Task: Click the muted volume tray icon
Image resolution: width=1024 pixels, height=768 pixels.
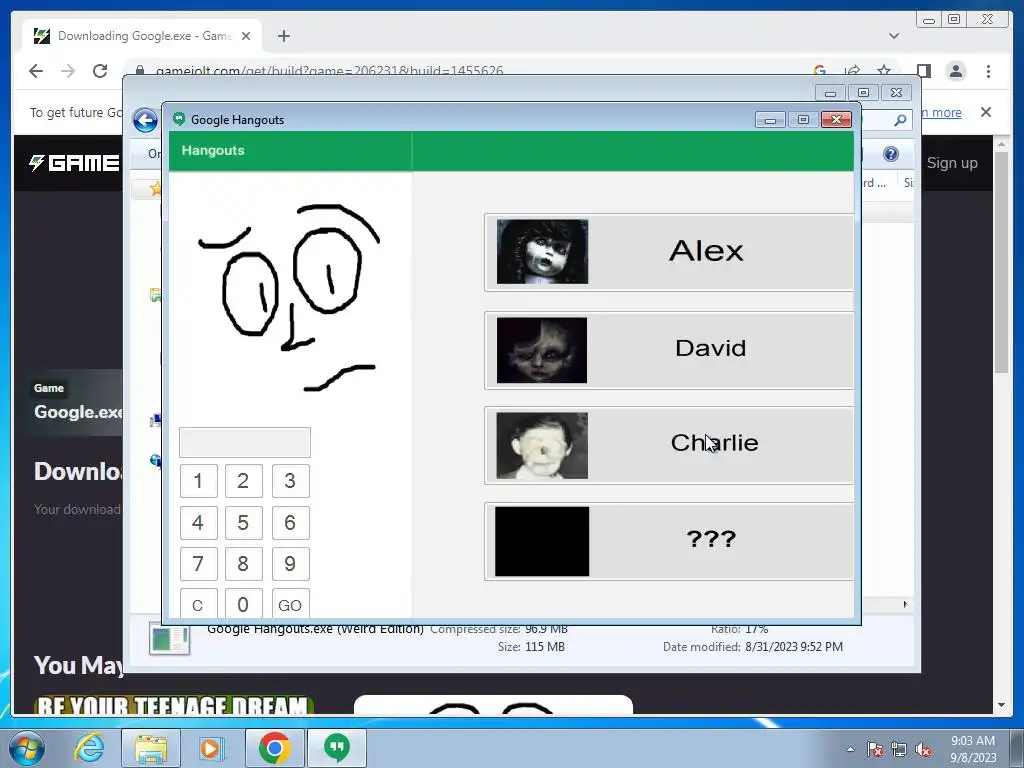Action: 923,750
